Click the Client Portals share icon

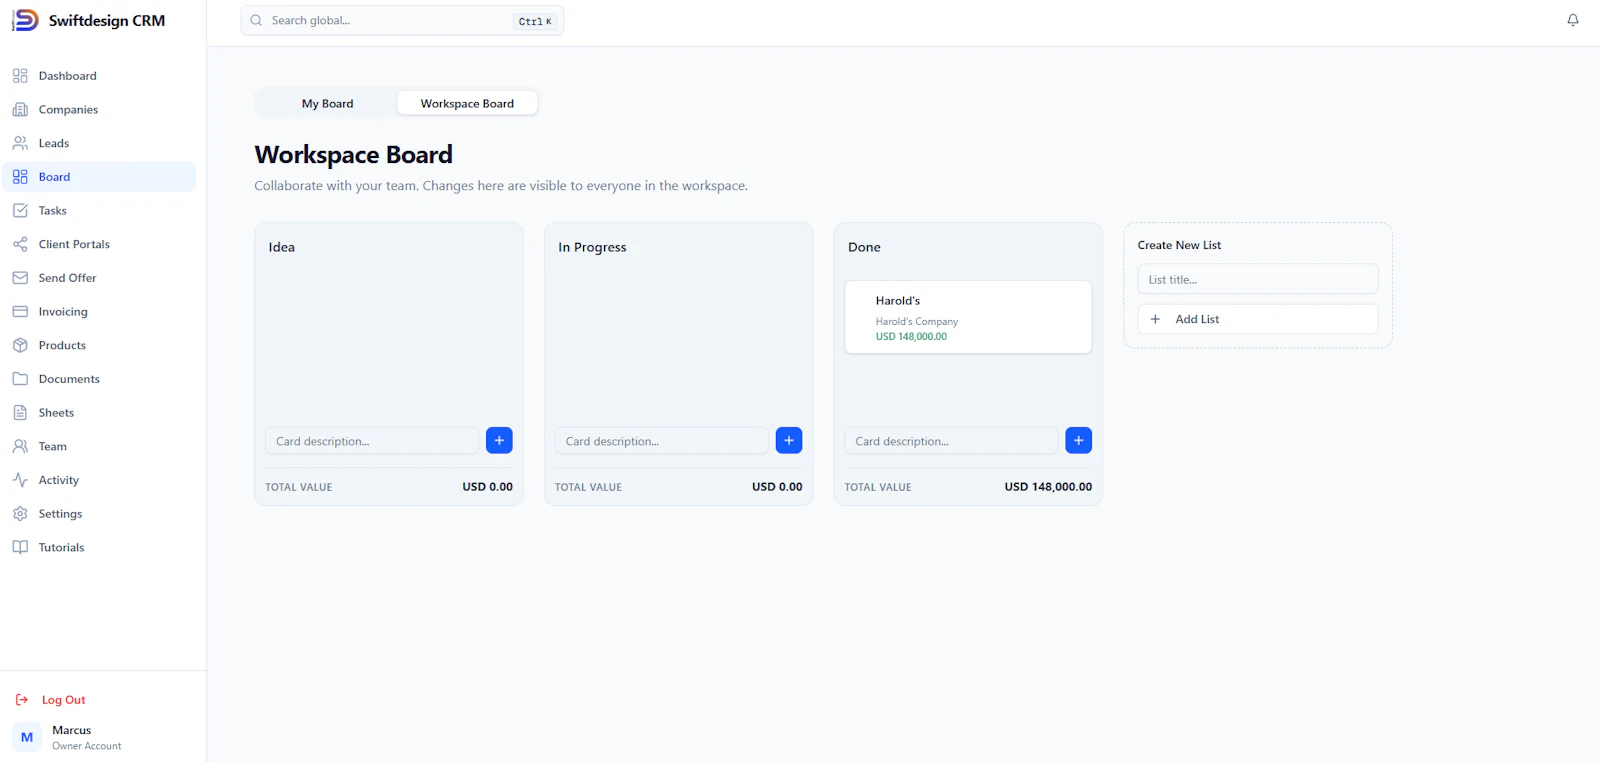click(x=20, y=244)
